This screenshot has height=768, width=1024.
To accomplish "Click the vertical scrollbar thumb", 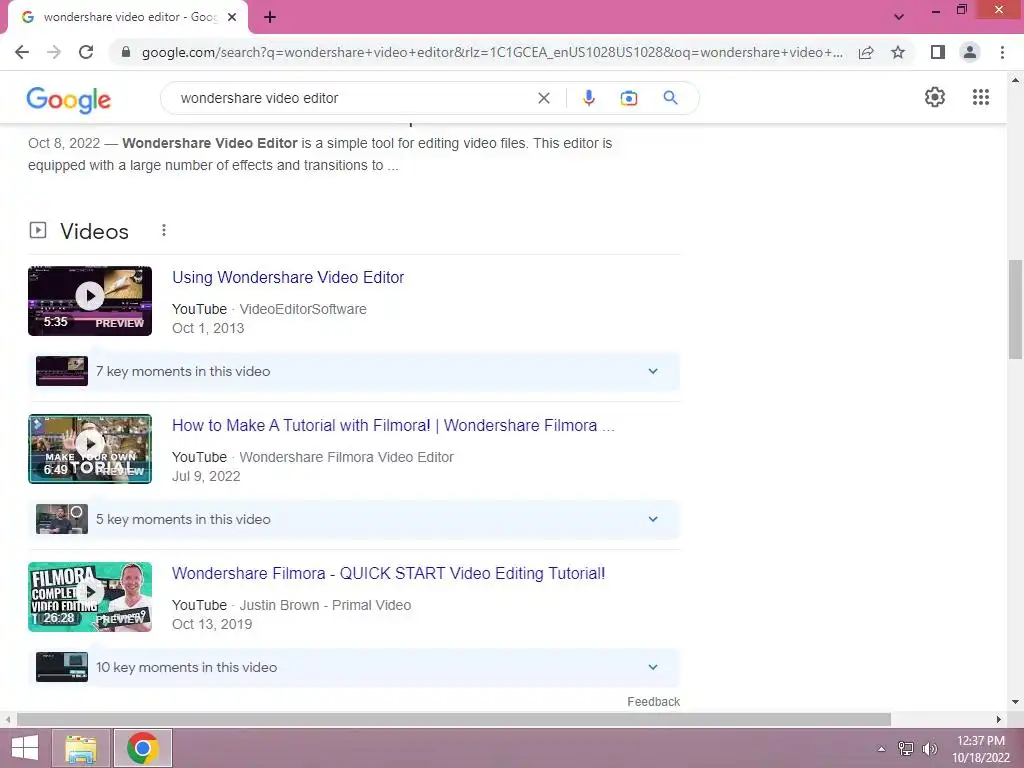I will pos(1015,309).
